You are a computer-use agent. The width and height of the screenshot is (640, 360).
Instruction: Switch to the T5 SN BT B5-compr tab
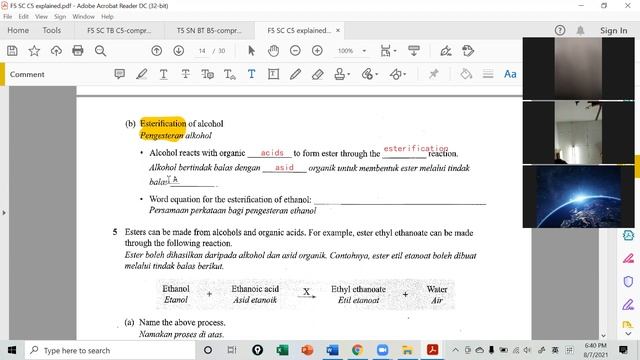(x=209, y=30)
